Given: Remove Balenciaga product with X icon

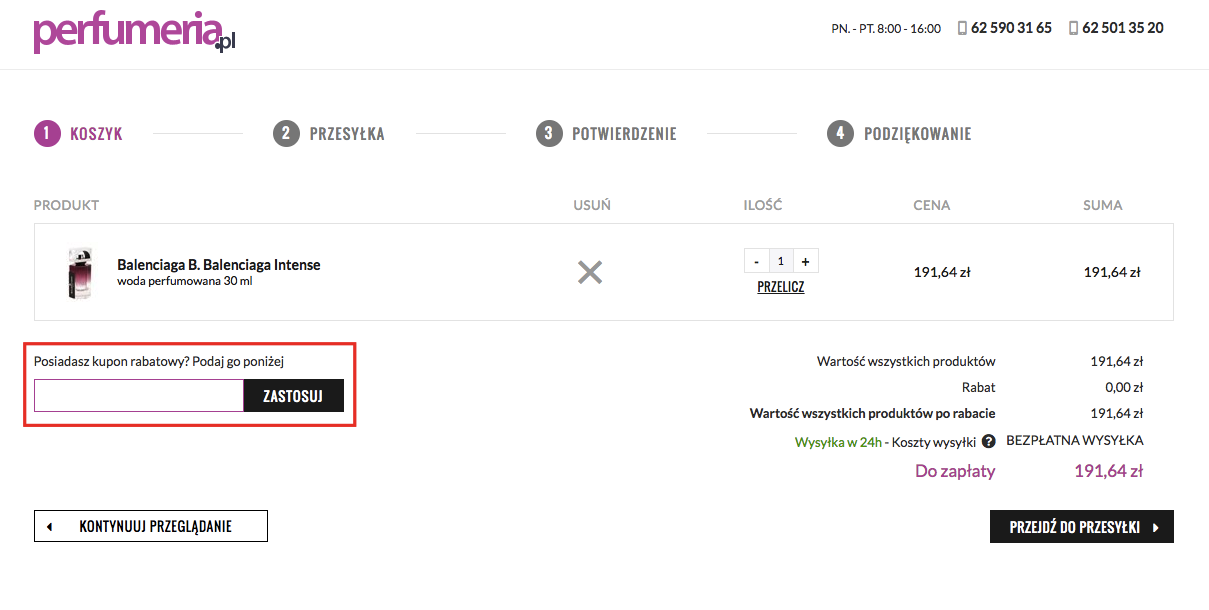Looking at the screenshot, I should click(x=590, y=272).
